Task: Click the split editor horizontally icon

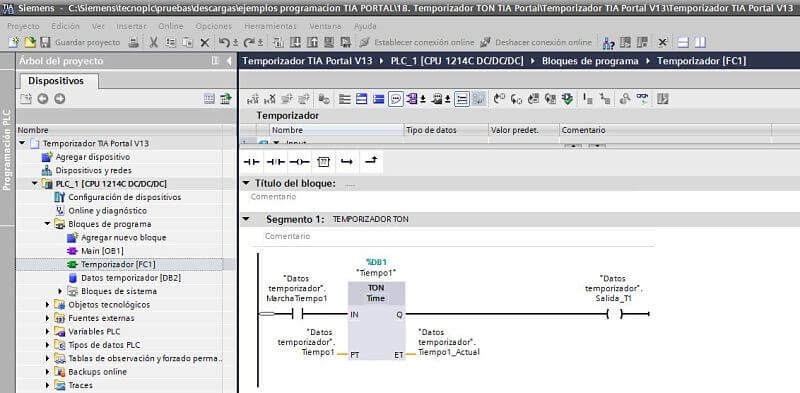Action: click(x=683, y=42)
